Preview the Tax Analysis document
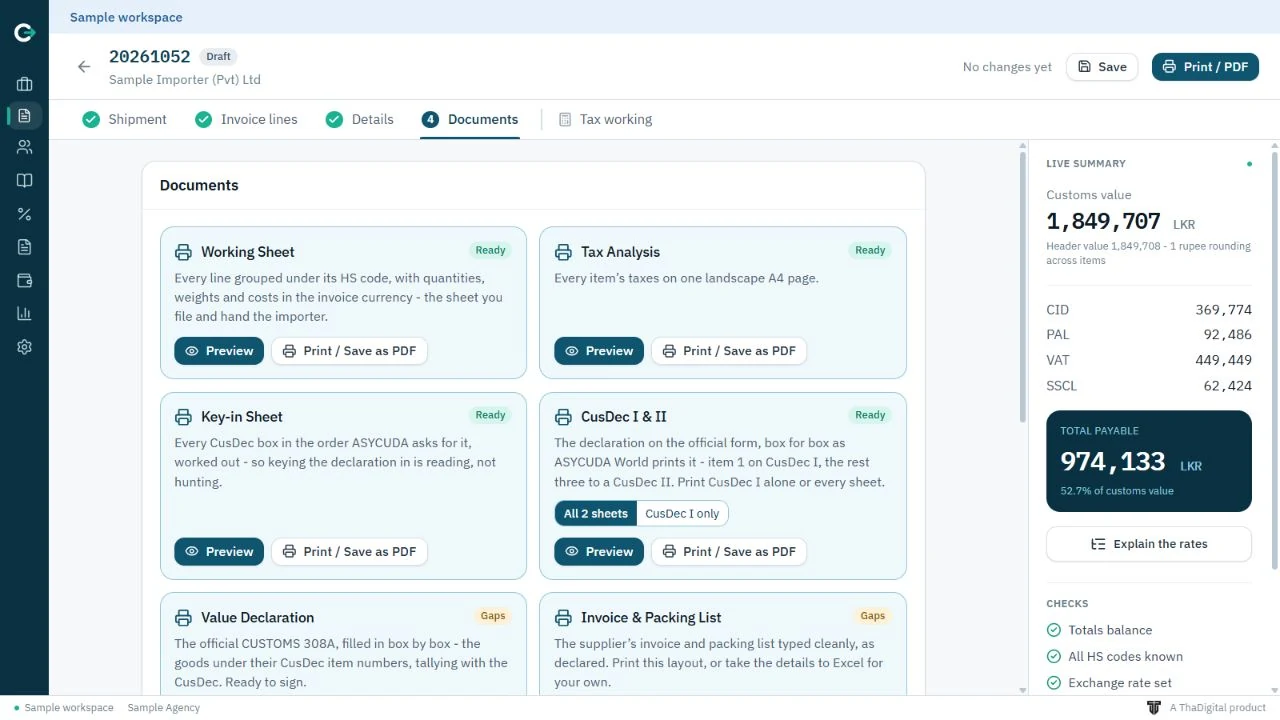 click(599, 351)
